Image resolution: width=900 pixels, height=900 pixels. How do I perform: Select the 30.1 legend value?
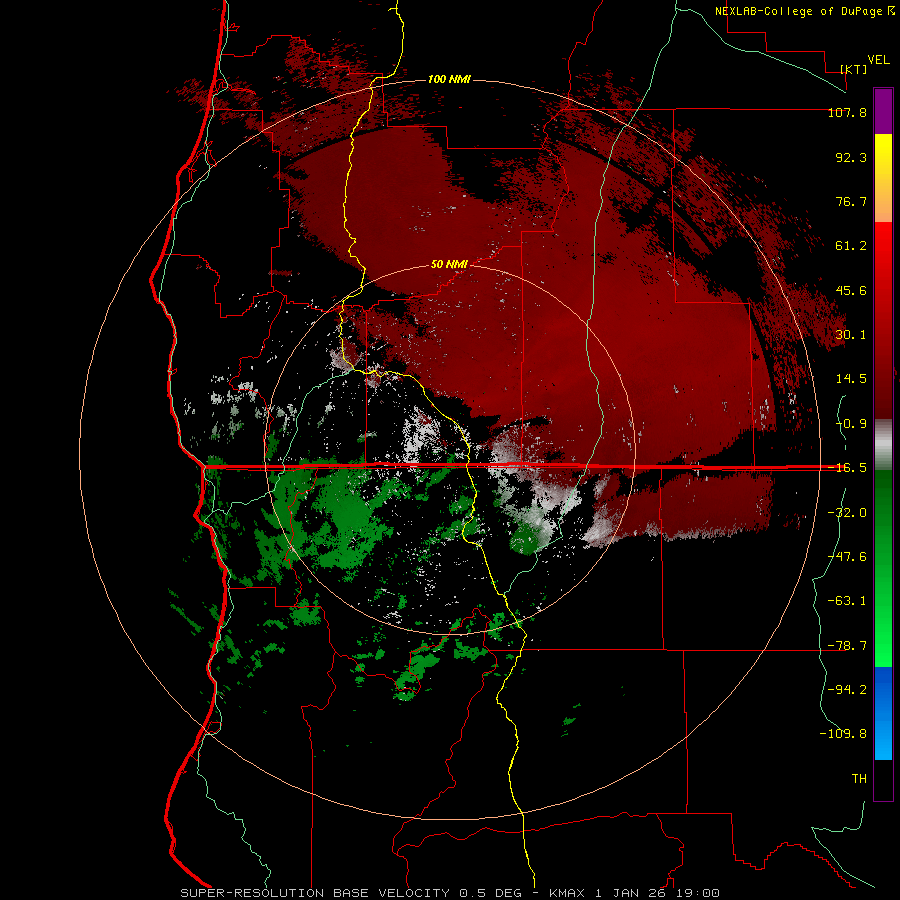pyautogui.click(x=851, y=335)
